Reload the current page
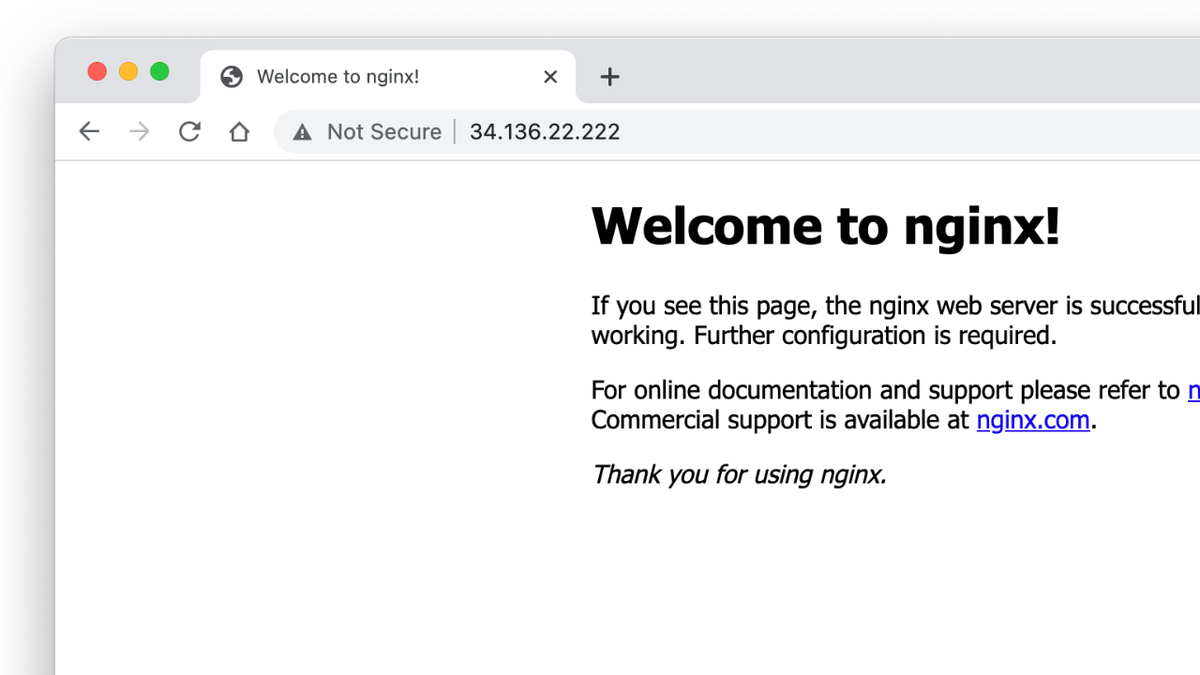The height and width of the screenshot is (675, 1200). pos(189,131)
